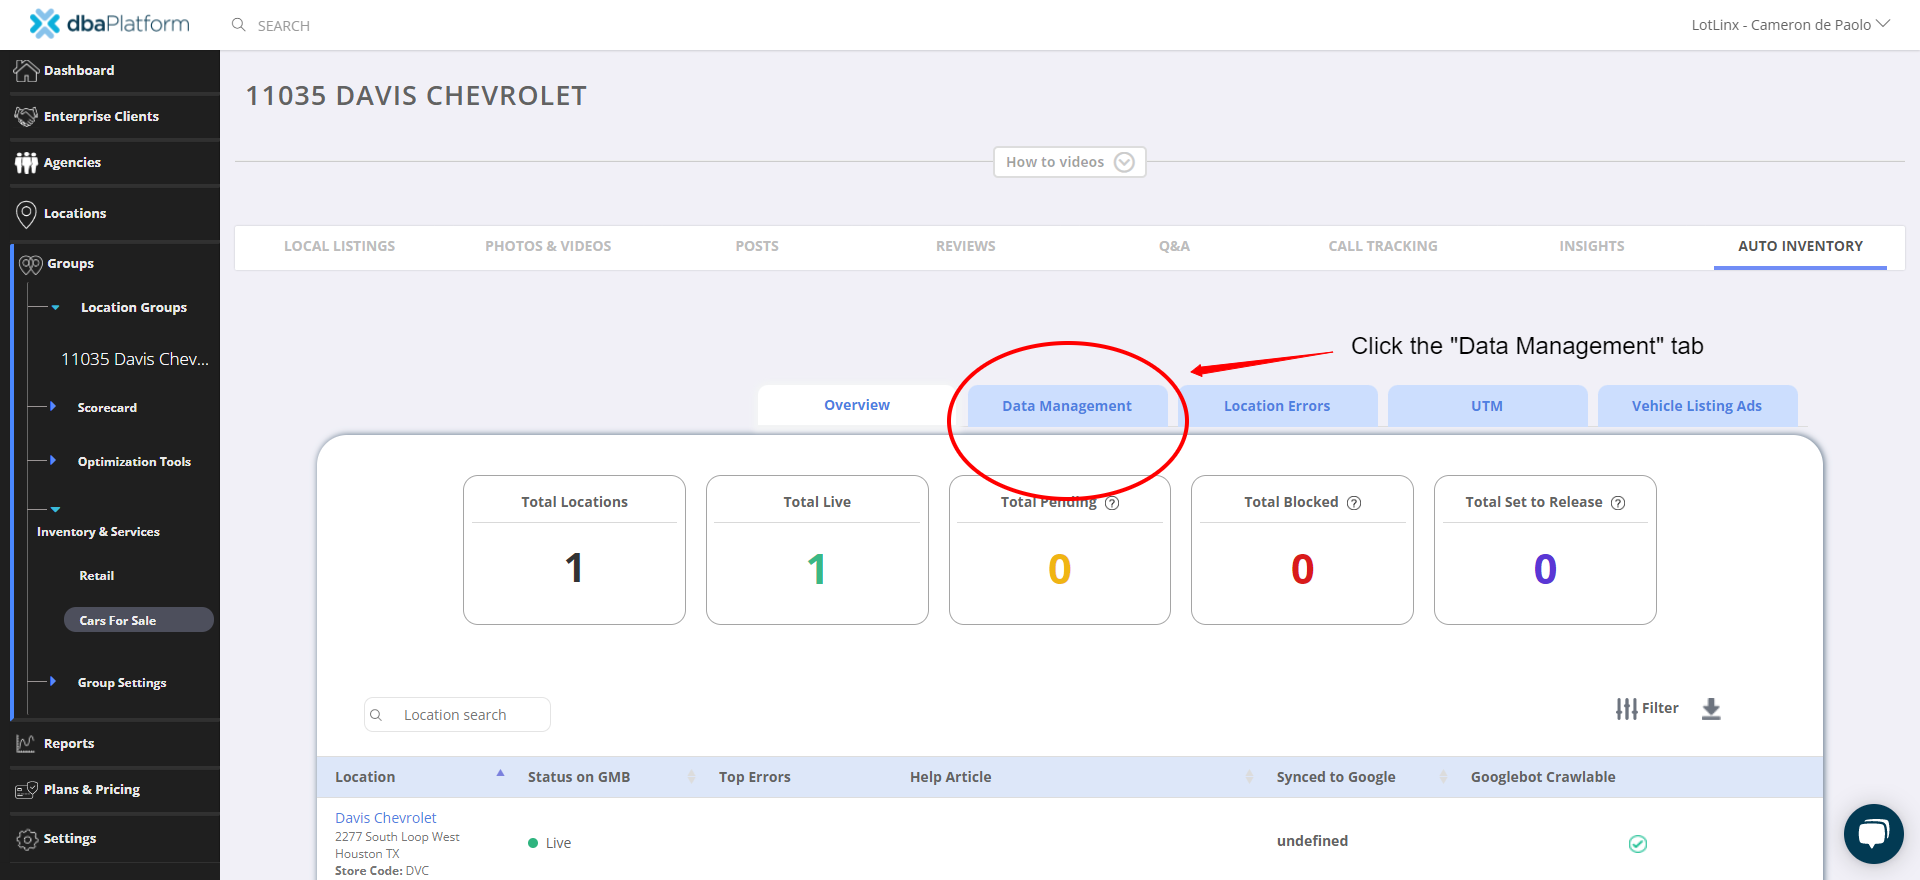The height and width of the screenshot is (880, 1920).
Task: Open the Photos & Videos tab
Action: click(548, 246)
